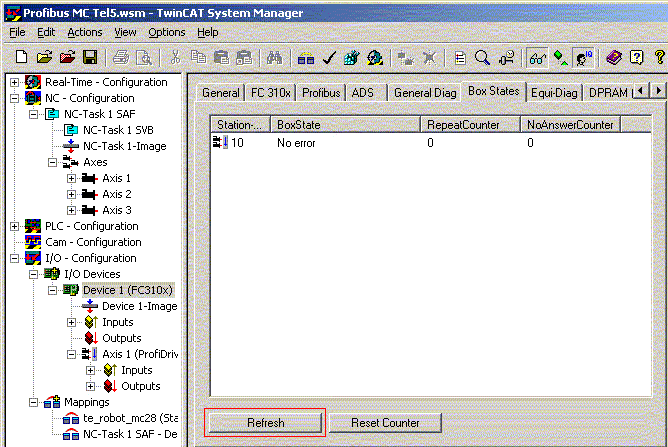The width and height of the screenshot is (668, 447).
Task: Expand PLC - Configuration node
Action: tap(14, 226)
